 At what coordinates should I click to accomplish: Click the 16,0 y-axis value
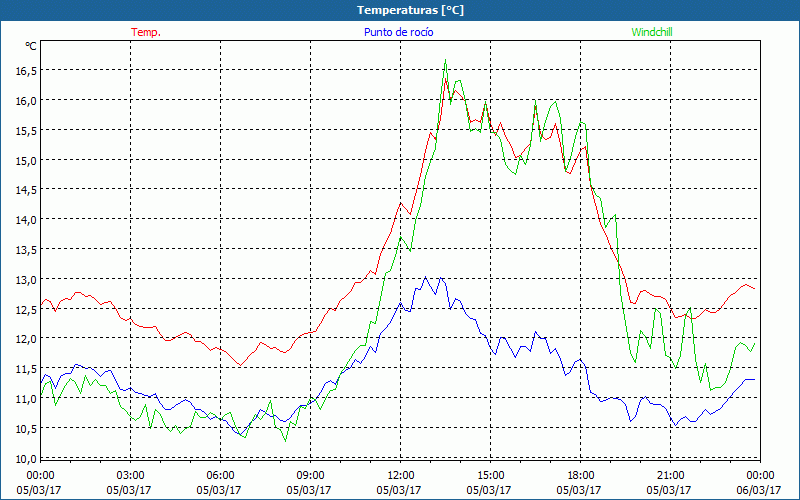(x=26, y=101)
